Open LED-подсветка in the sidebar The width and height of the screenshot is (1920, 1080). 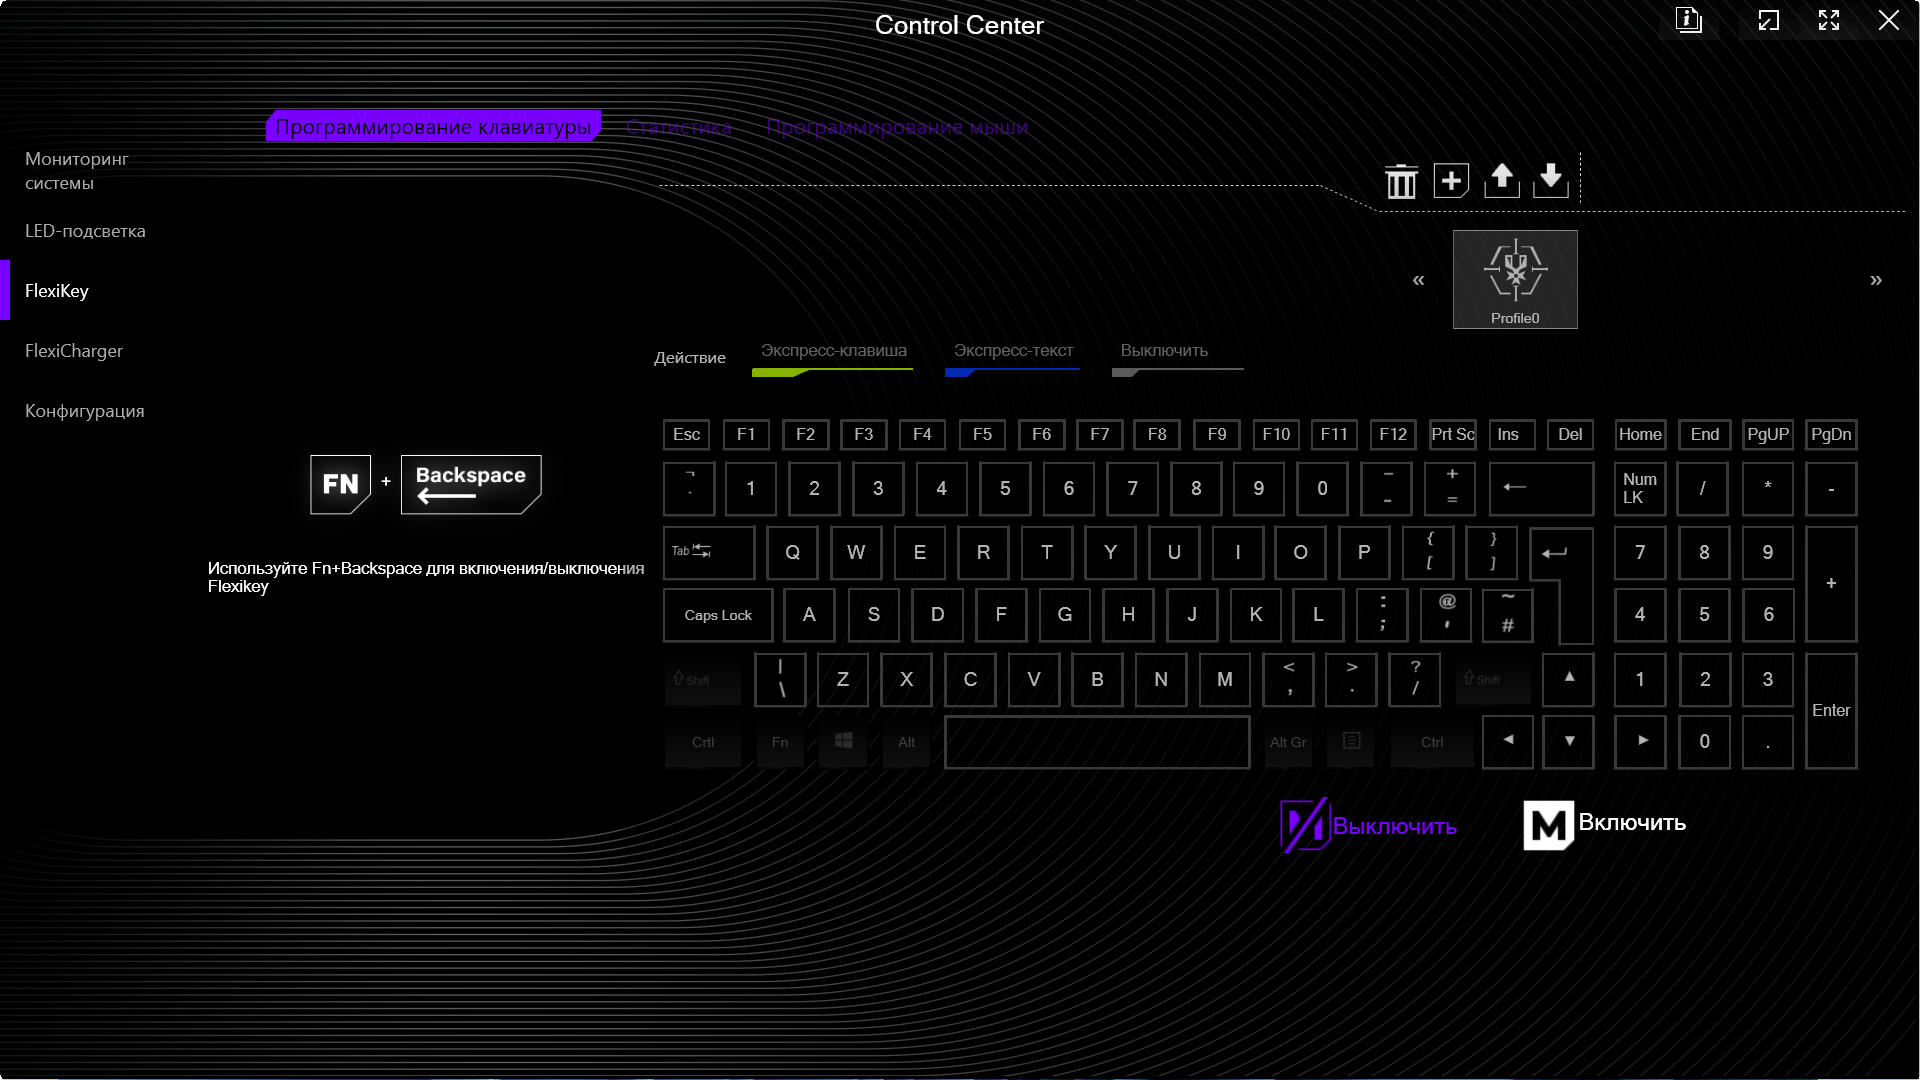click(85, 231)
